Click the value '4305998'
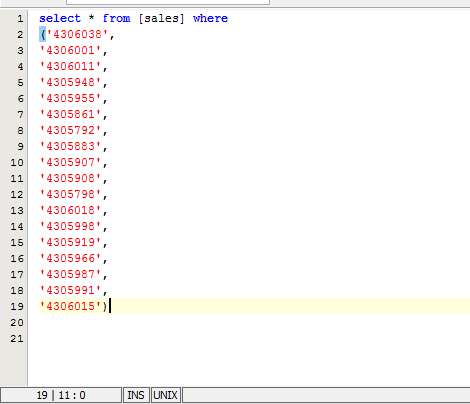 (x=70, y=226)
